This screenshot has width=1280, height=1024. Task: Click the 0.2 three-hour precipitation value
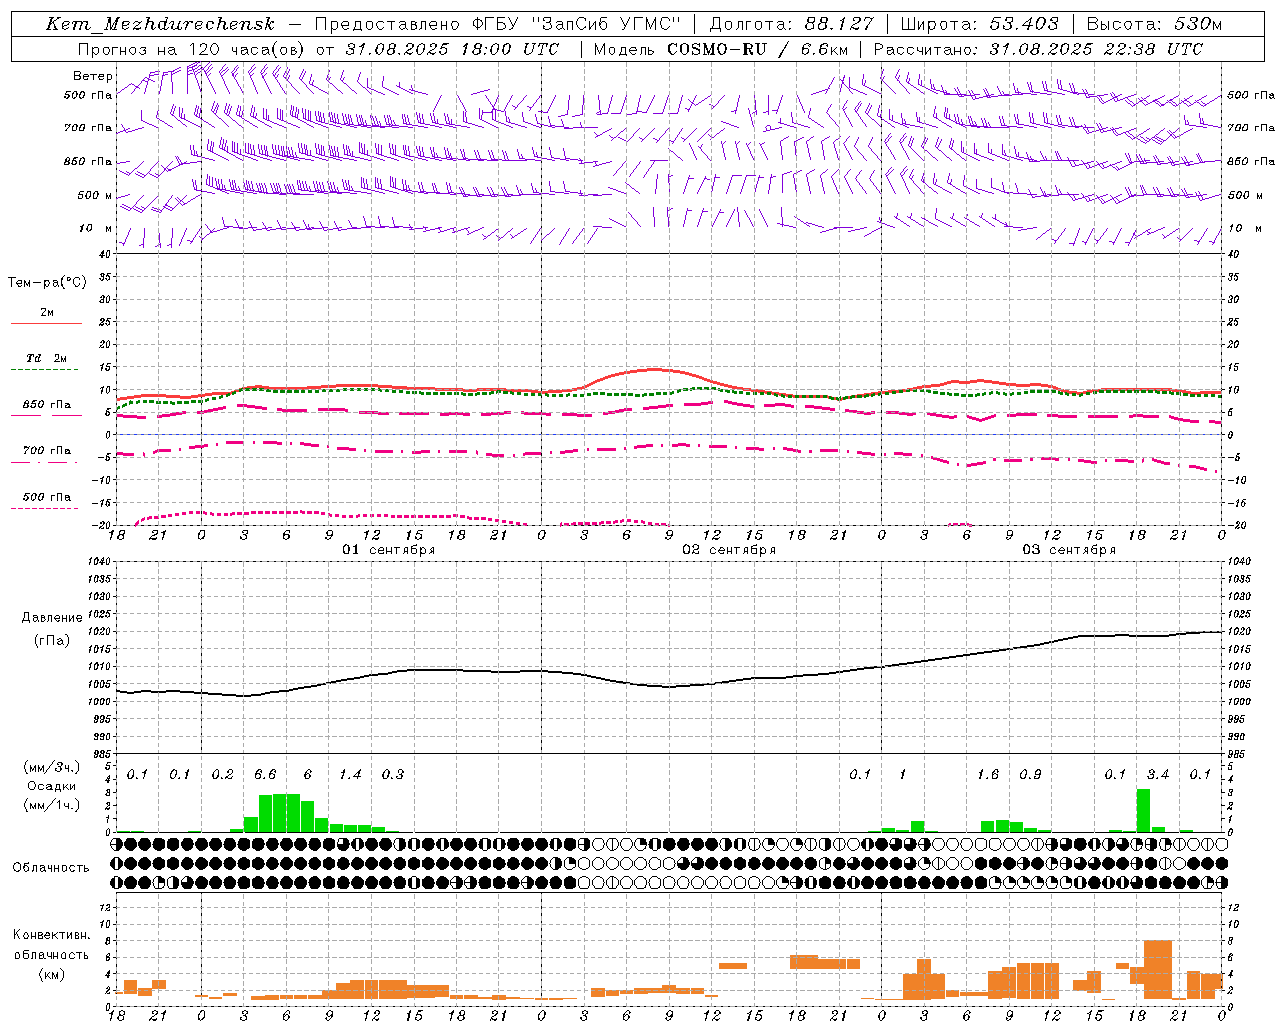222,774
